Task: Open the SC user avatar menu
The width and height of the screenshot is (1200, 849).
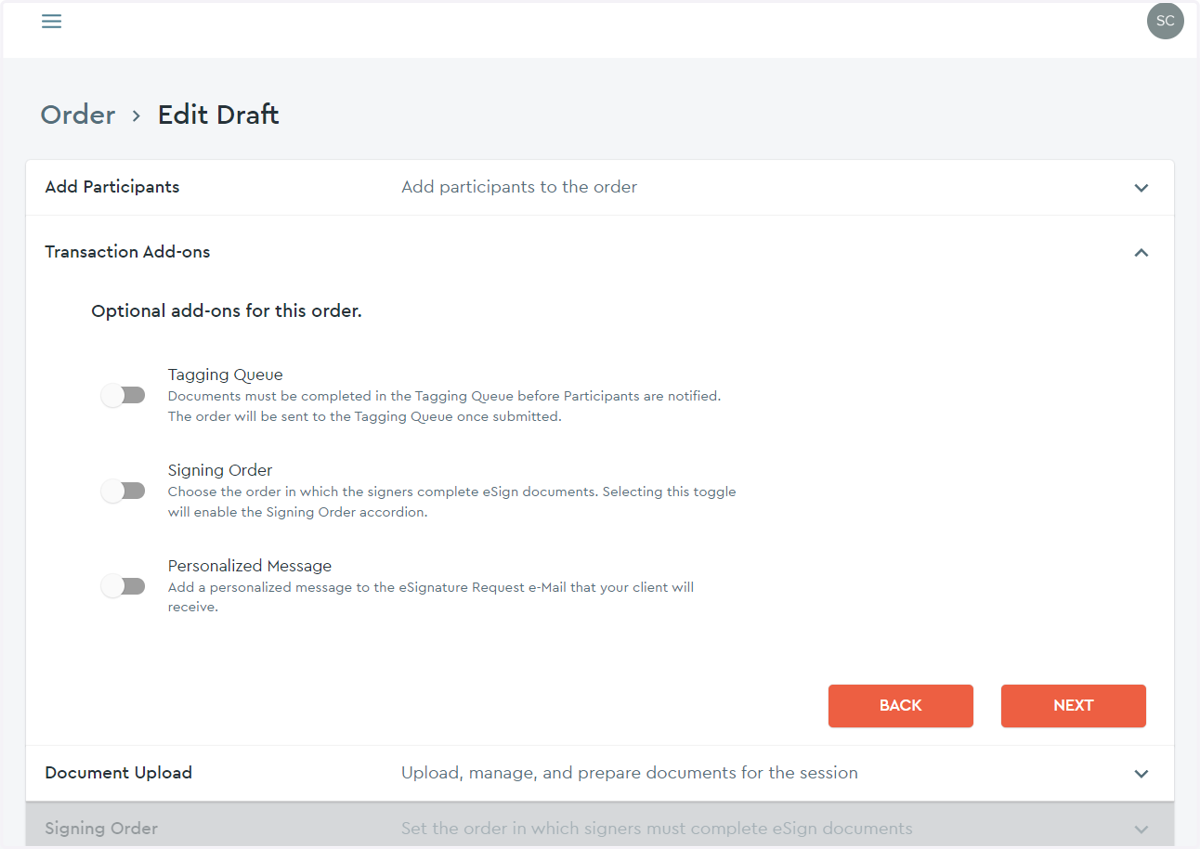Action: 1165,21
